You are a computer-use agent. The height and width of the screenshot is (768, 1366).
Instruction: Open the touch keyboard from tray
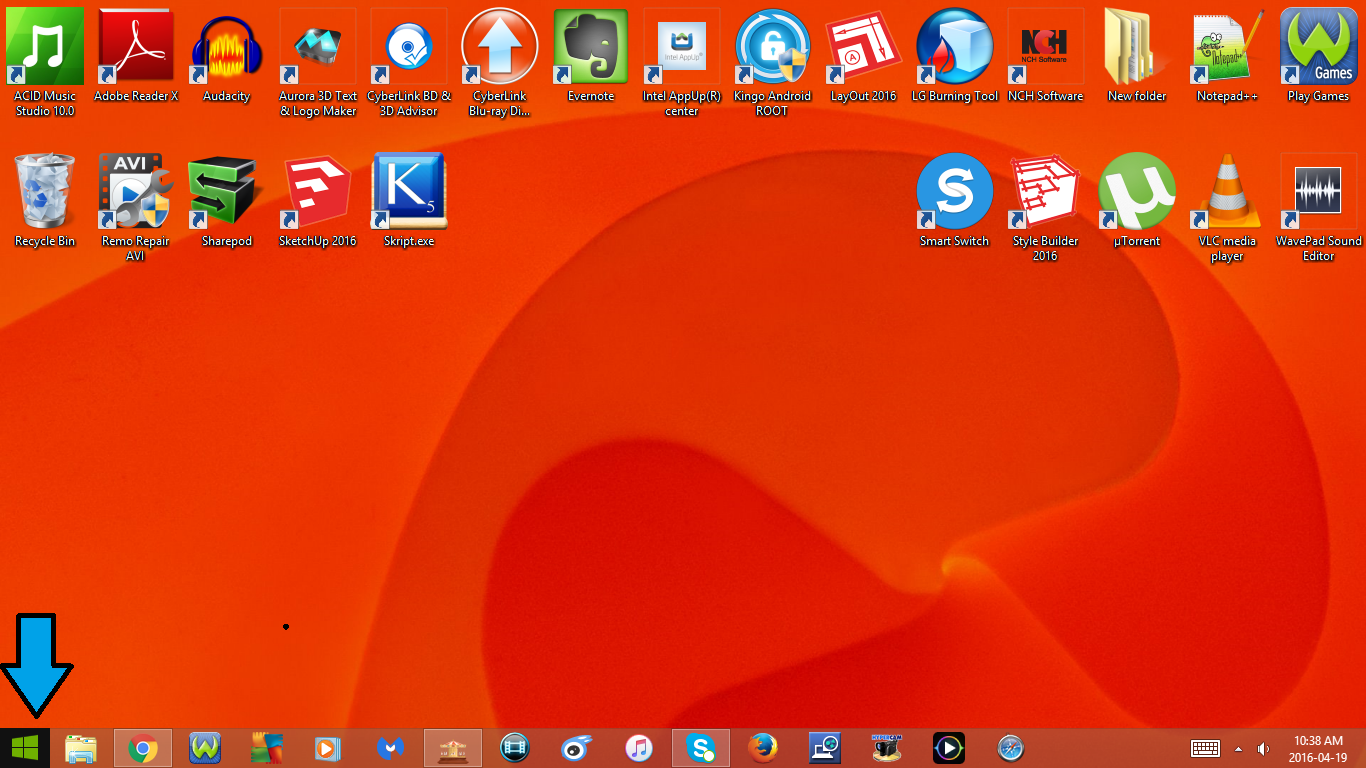[x=1206, y=748]
